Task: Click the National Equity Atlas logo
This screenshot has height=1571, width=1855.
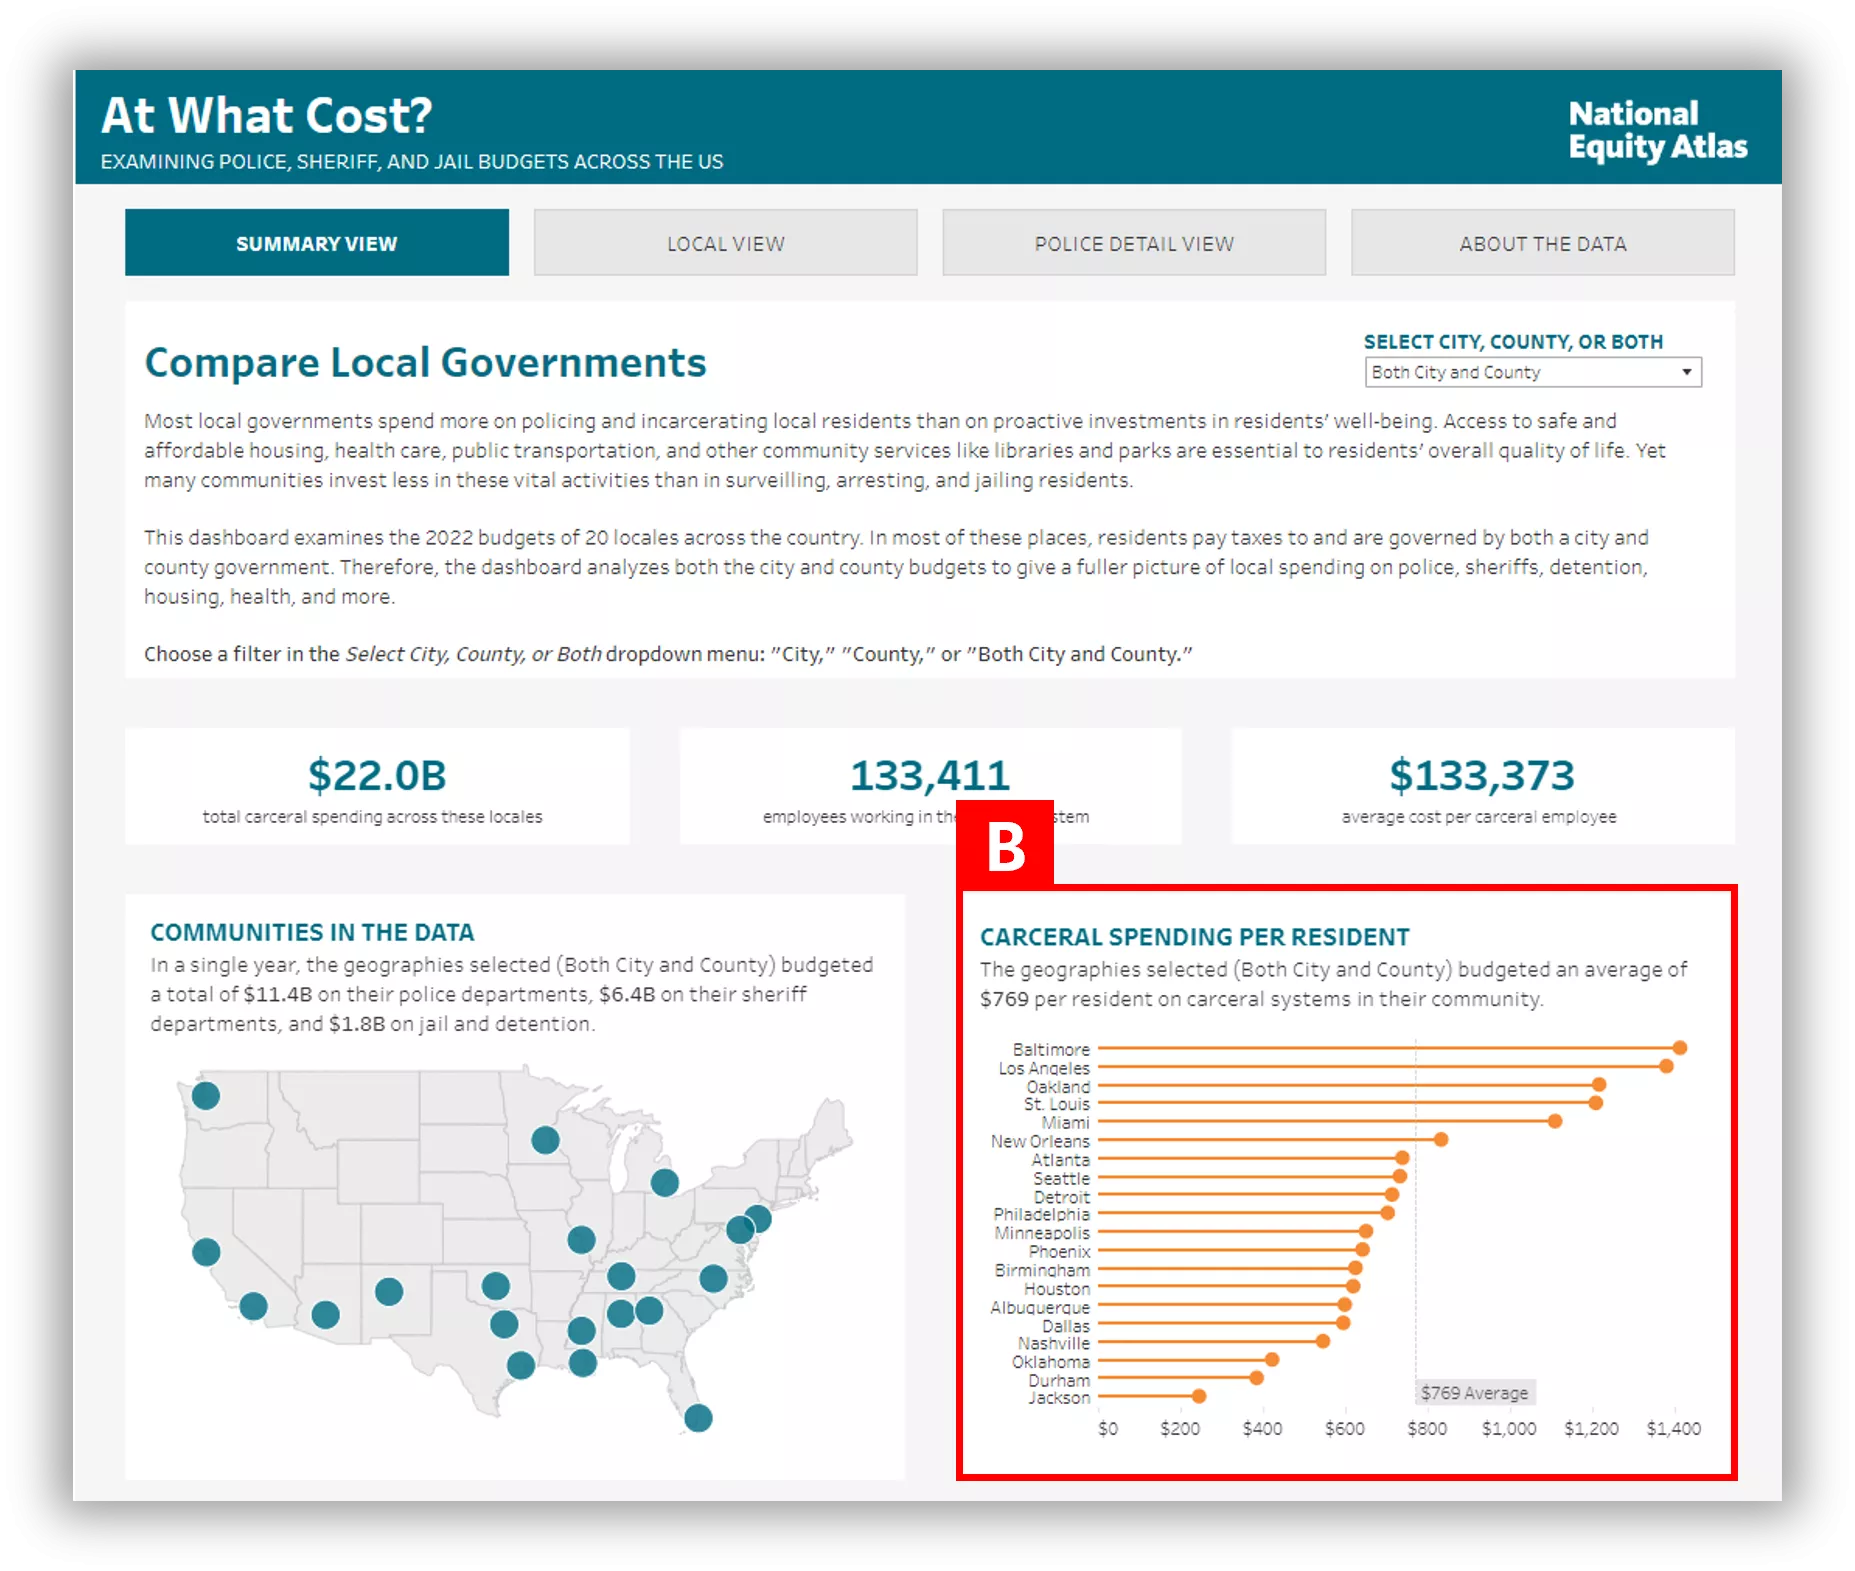Action: (1656, 130)
